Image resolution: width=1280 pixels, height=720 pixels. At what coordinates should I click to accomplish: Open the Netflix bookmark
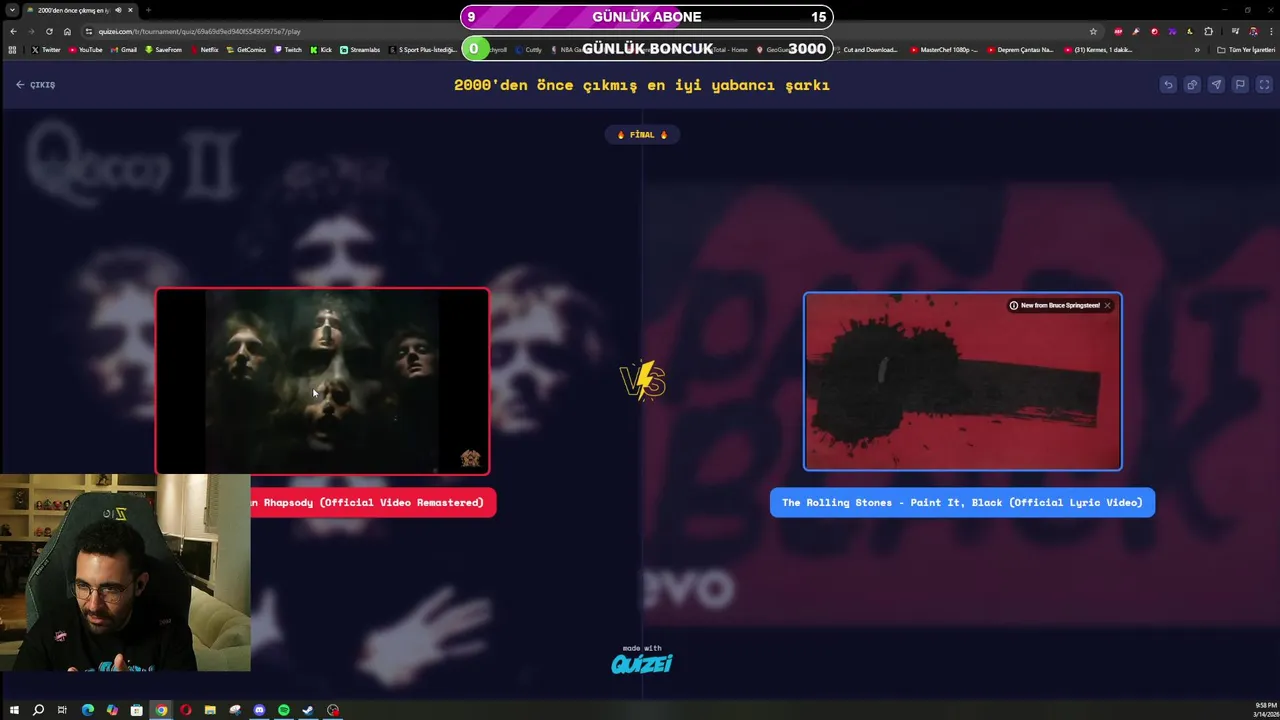[205, 49]
